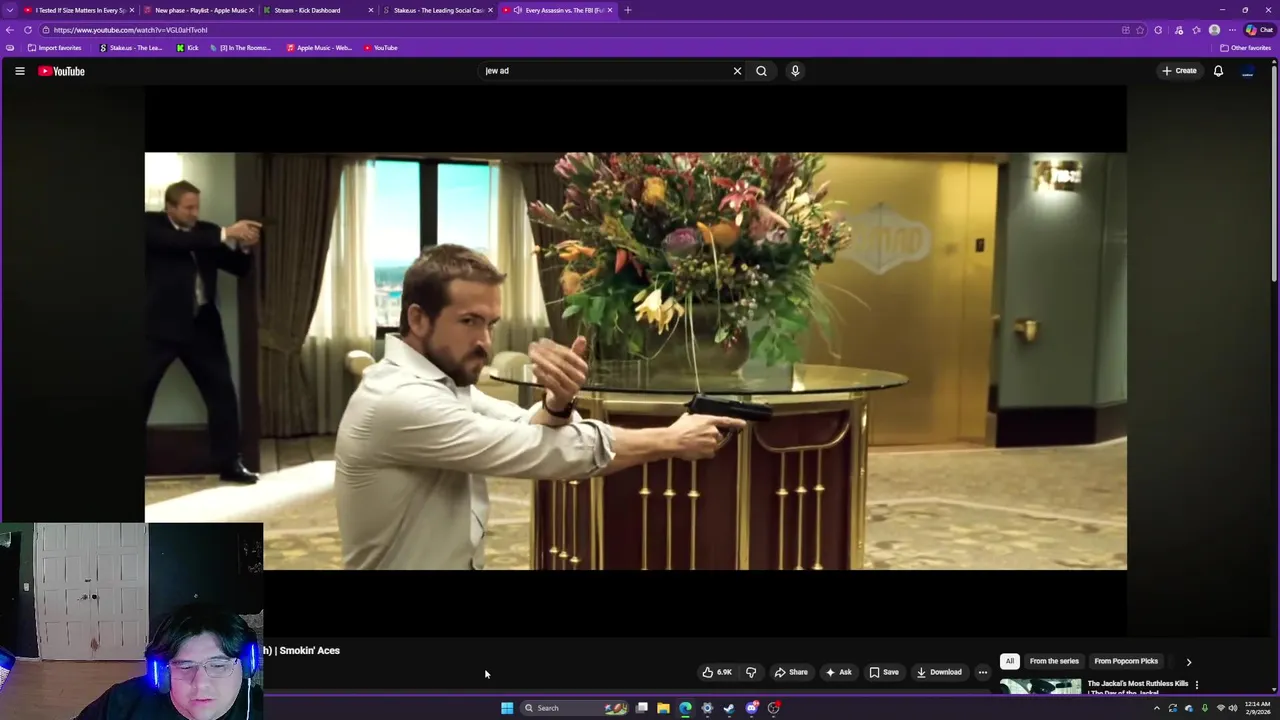Open the Stake.us bookmark
1280x720 pixels.
click(131, 48)
